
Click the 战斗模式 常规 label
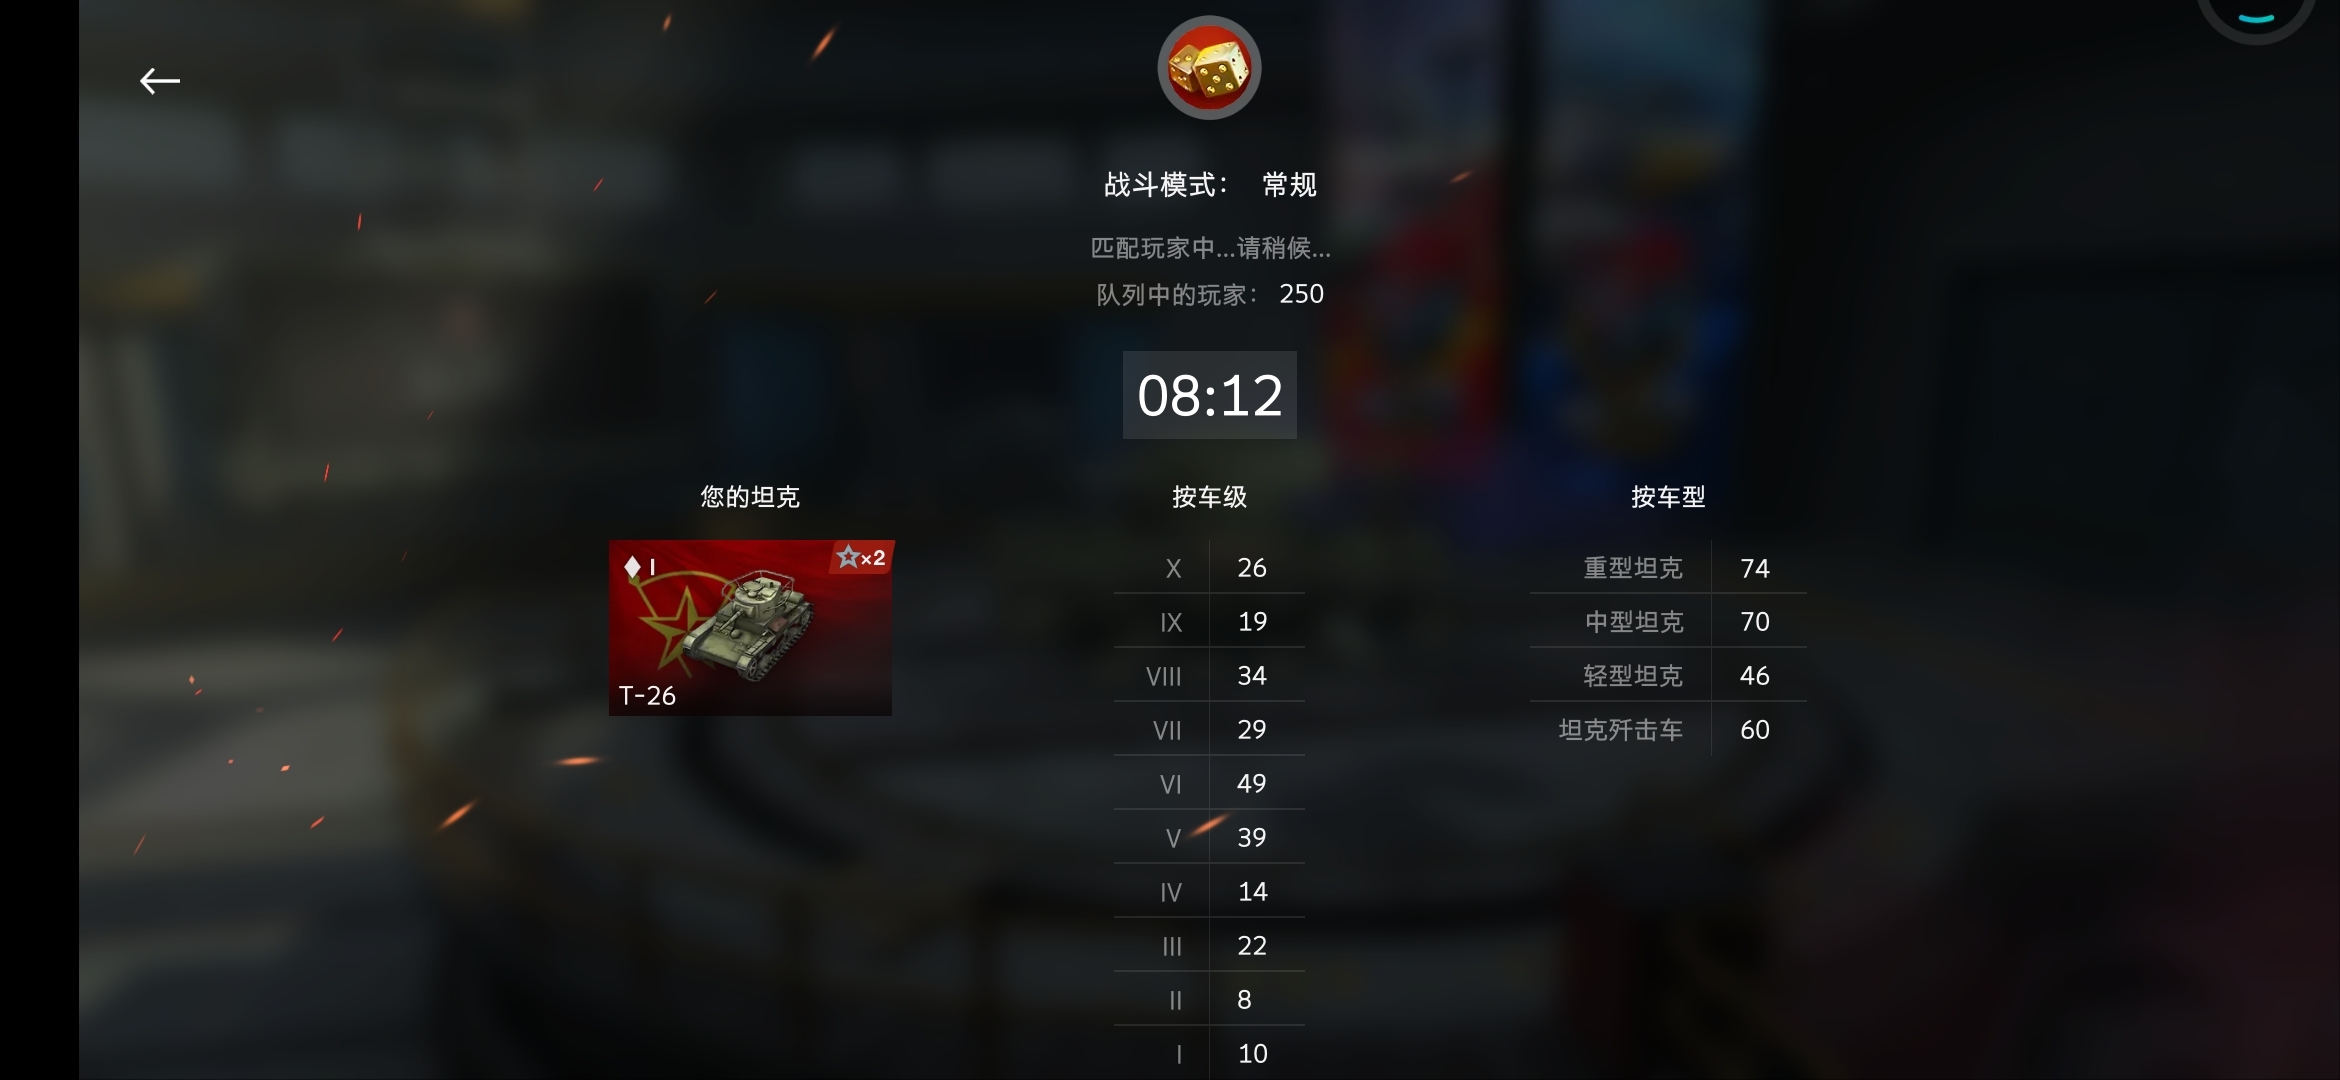(1210, 185)
